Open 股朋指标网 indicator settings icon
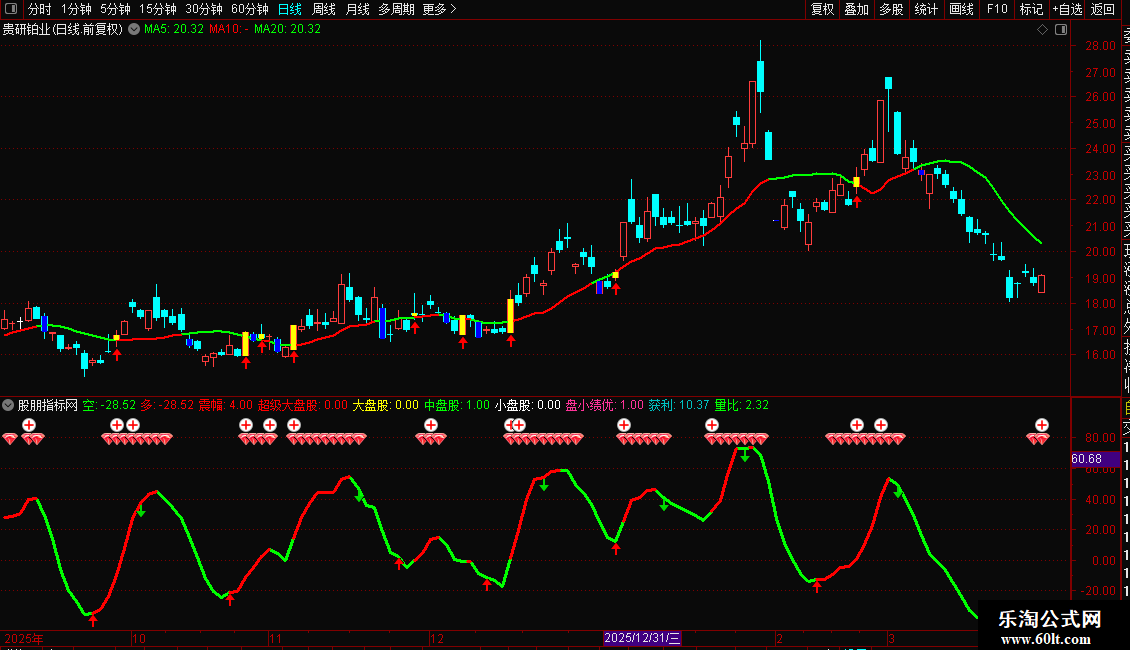This screenshot has width=1130, height=650. (8, 405)
